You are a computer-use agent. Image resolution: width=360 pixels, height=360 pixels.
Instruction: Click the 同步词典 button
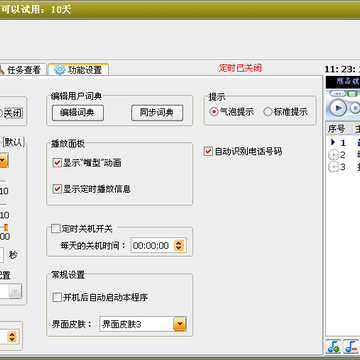pyautogui.click(x=157, y=113)
